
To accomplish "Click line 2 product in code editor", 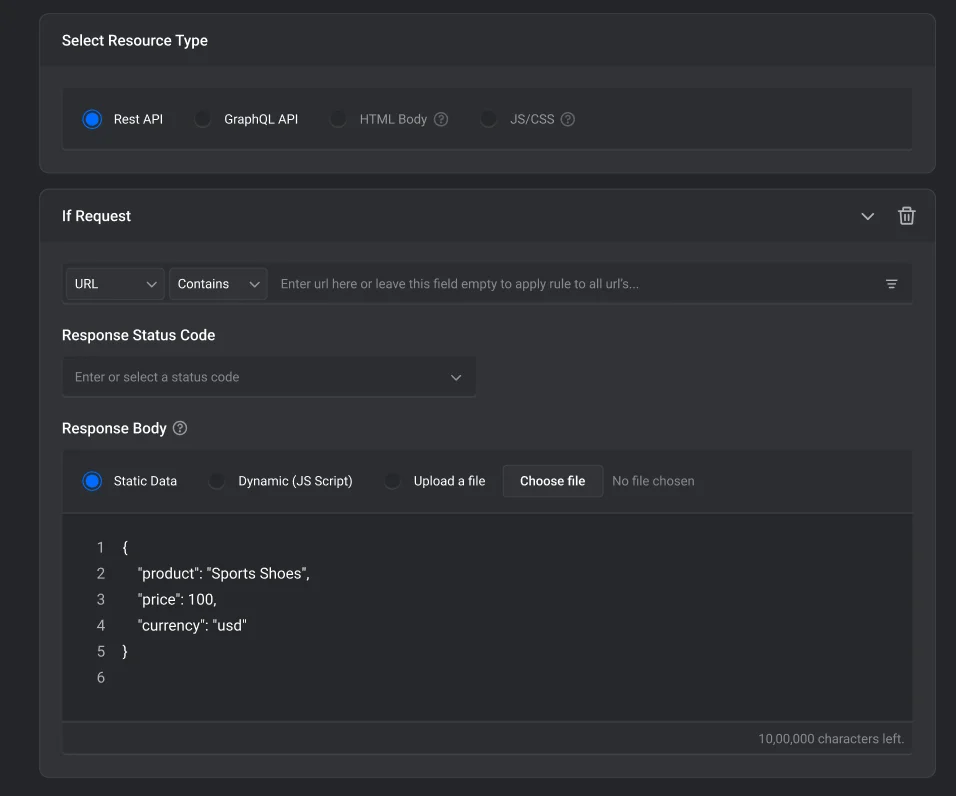I will click(x=224, y=574).
